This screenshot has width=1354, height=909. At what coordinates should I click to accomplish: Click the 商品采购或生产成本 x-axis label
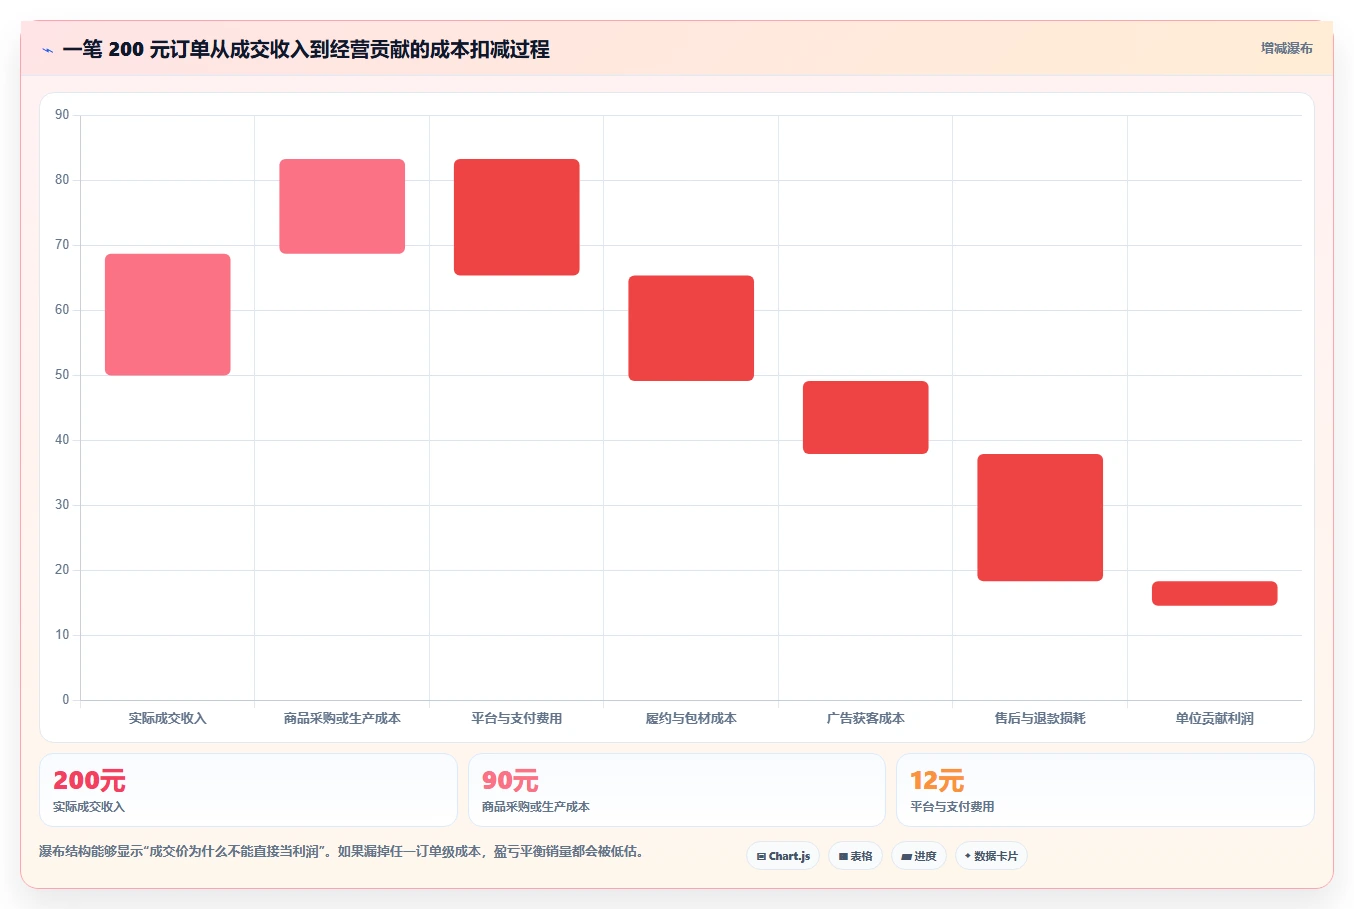tap(342, 718)
